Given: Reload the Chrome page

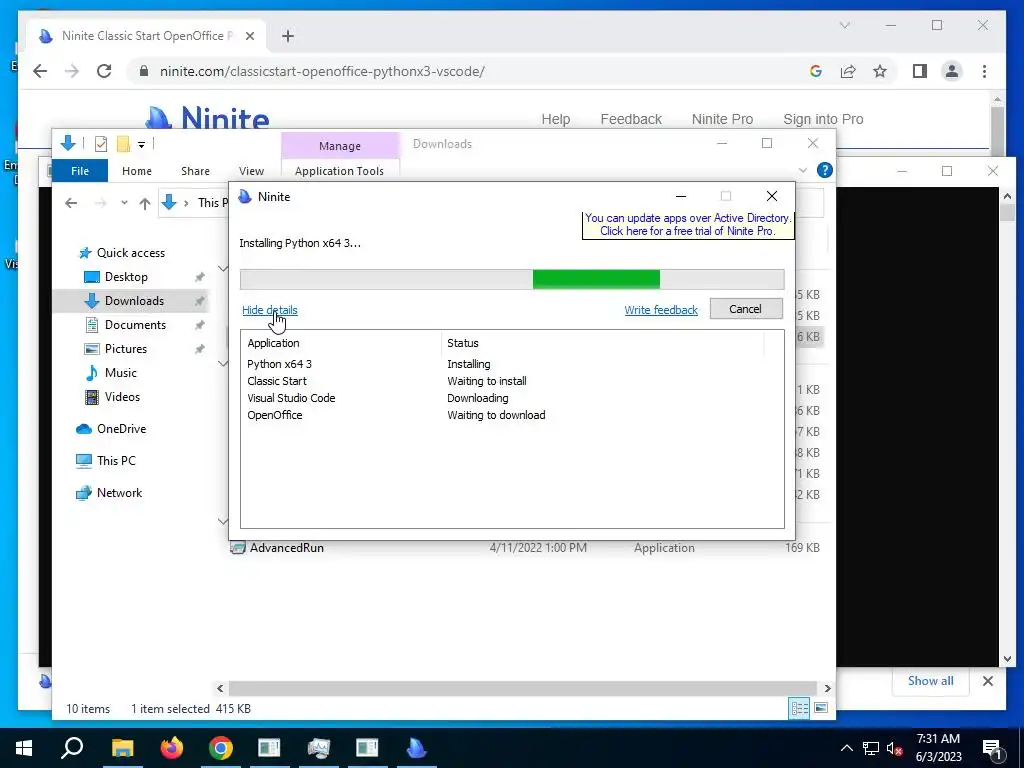Looking at the screenshot, I should 104,71.
